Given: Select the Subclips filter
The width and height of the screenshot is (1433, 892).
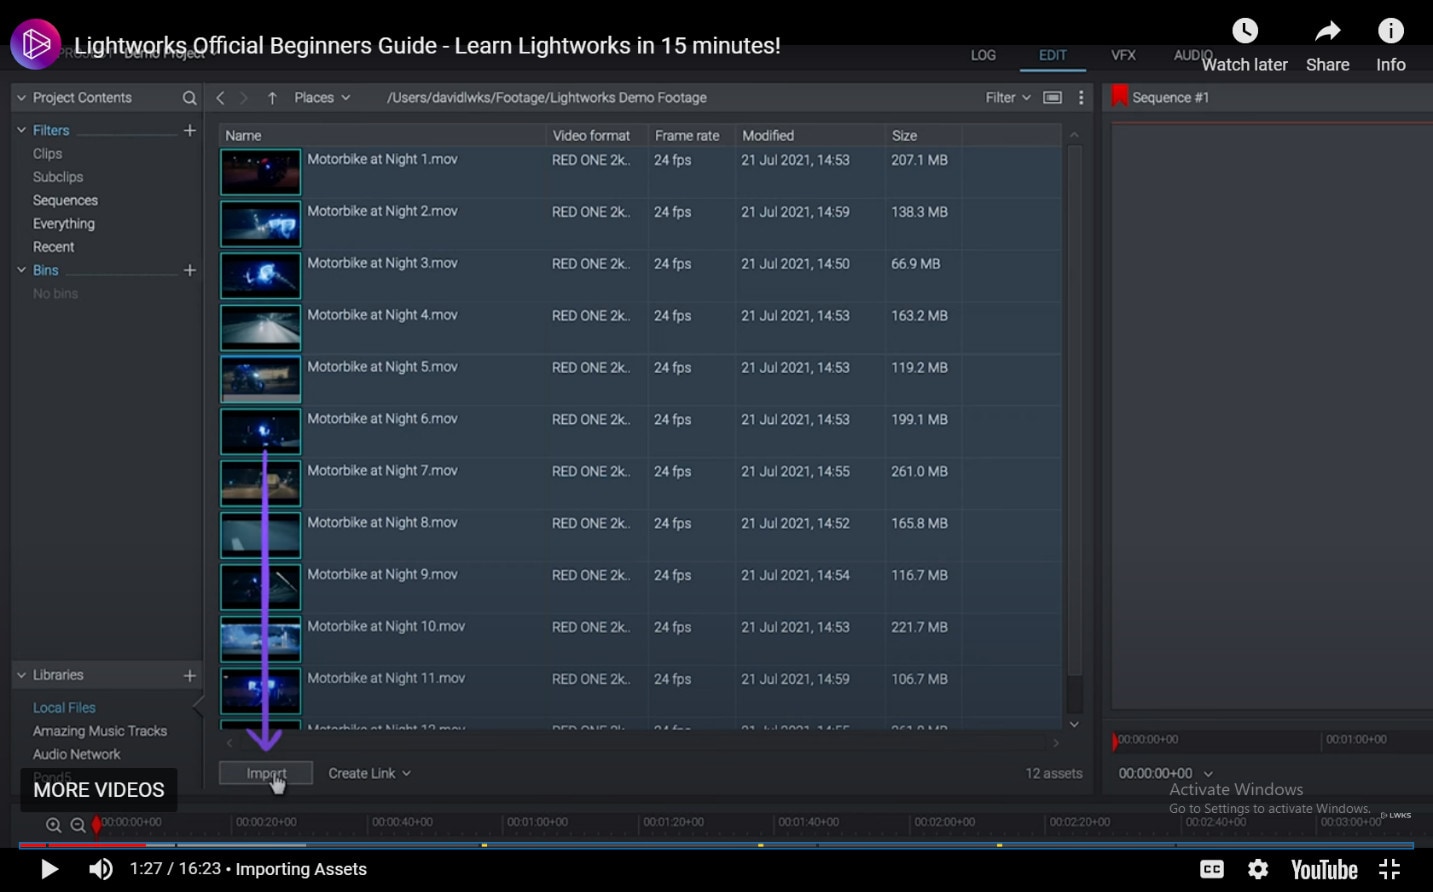Looking at the screenshot, I should click(x=58, y=177).
